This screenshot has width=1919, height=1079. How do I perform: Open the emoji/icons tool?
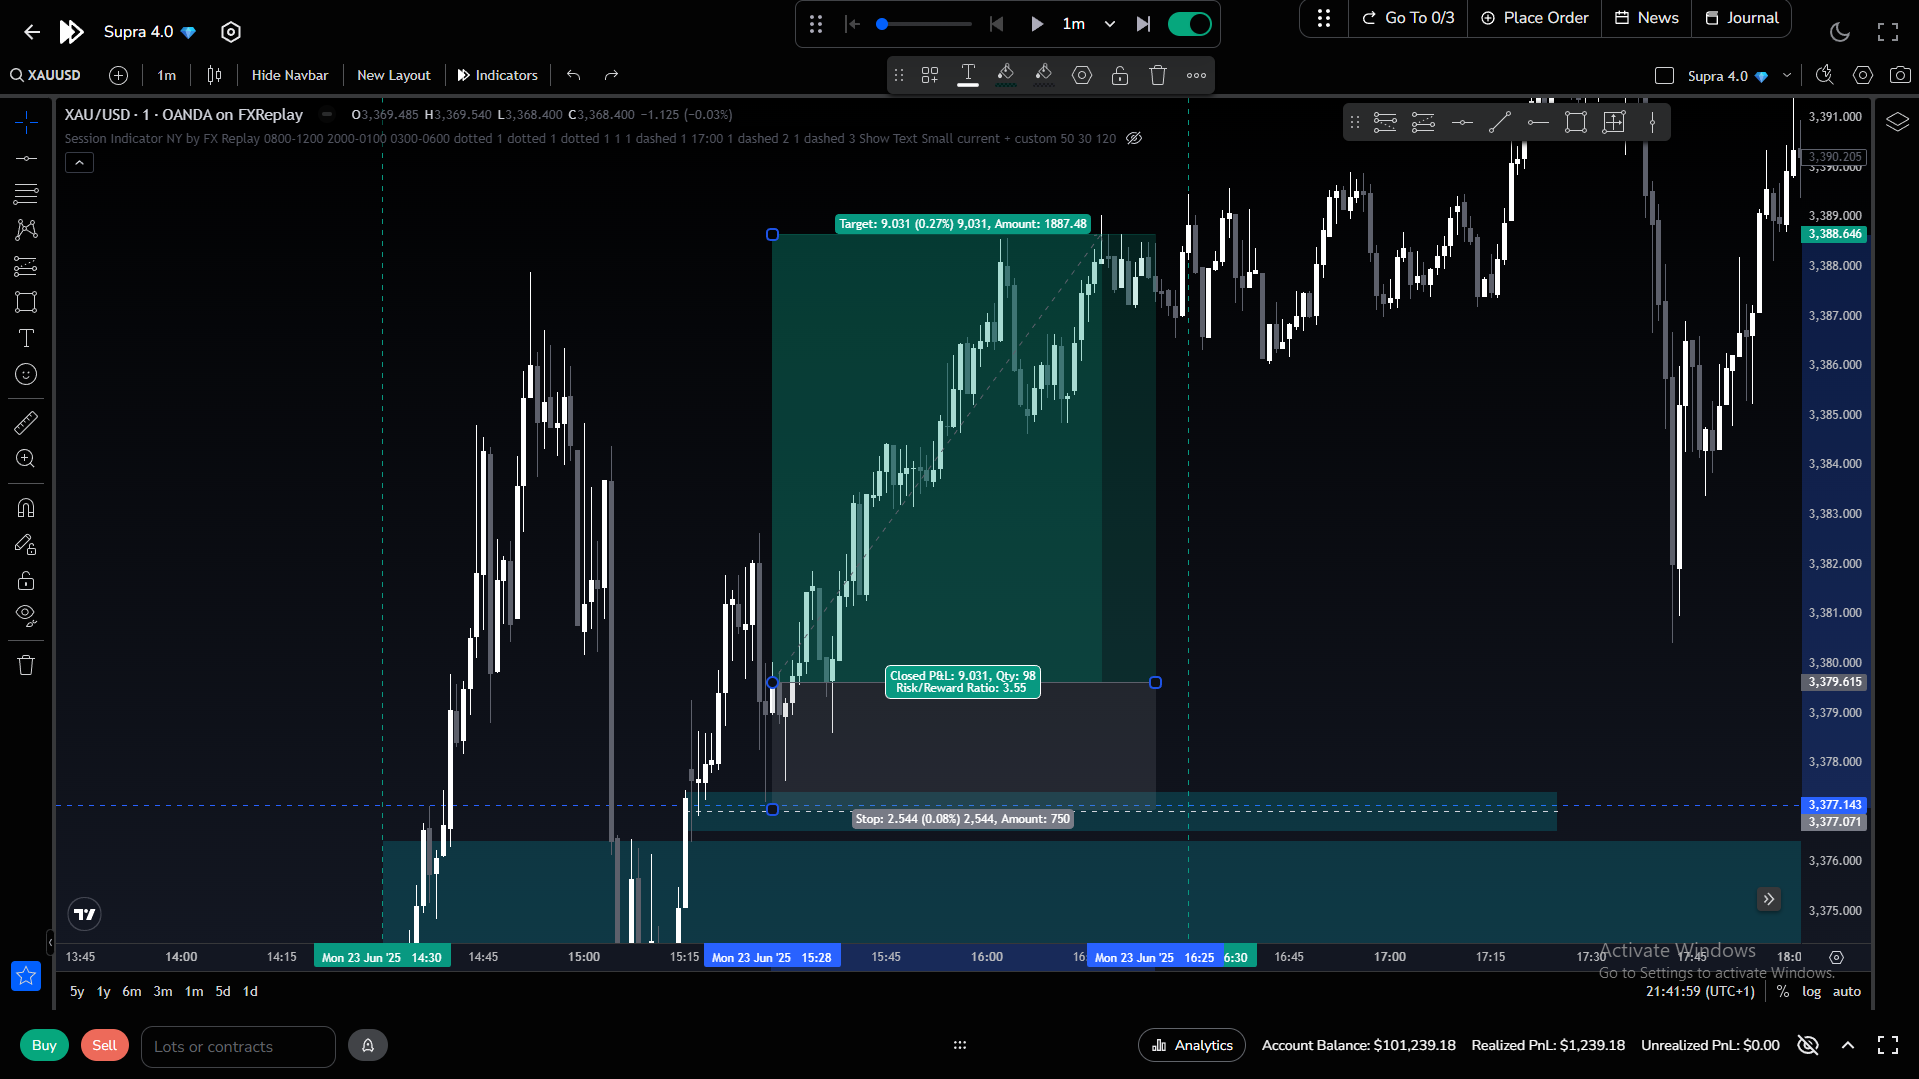pos(26,374)
